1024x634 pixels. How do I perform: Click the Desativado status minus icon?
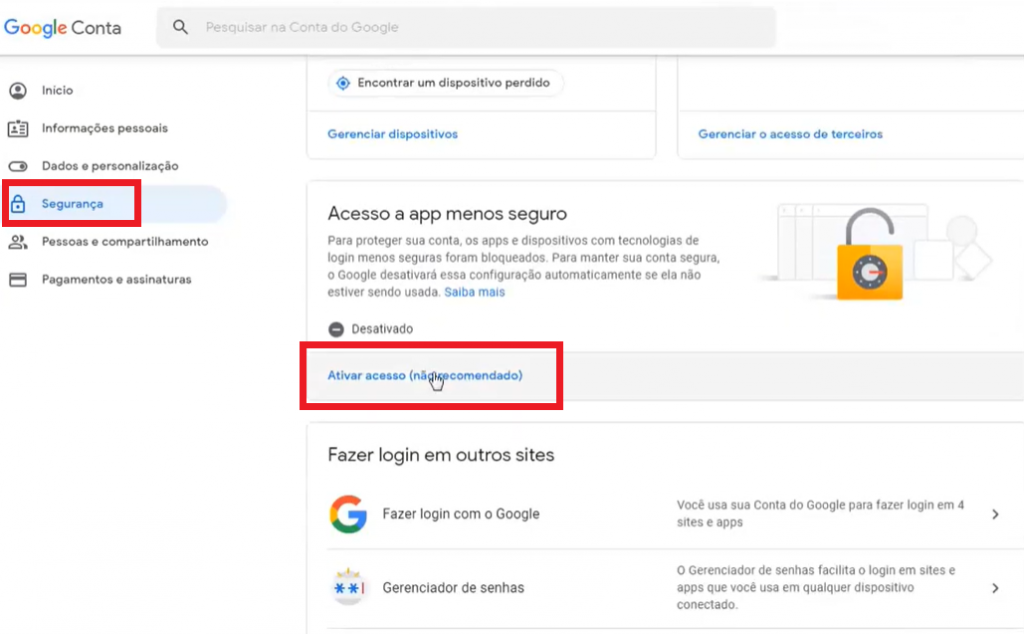(336, 329)
